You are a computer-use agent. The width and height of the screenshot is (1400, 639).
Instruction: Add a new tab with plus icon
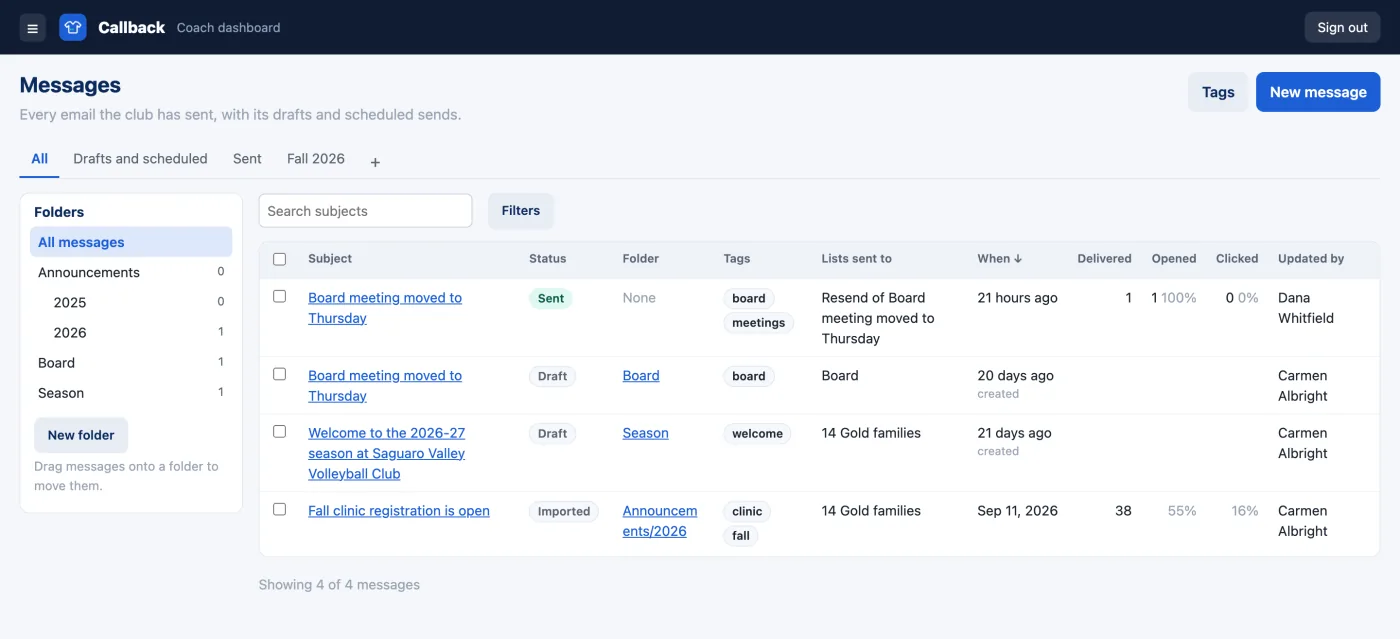375,162
